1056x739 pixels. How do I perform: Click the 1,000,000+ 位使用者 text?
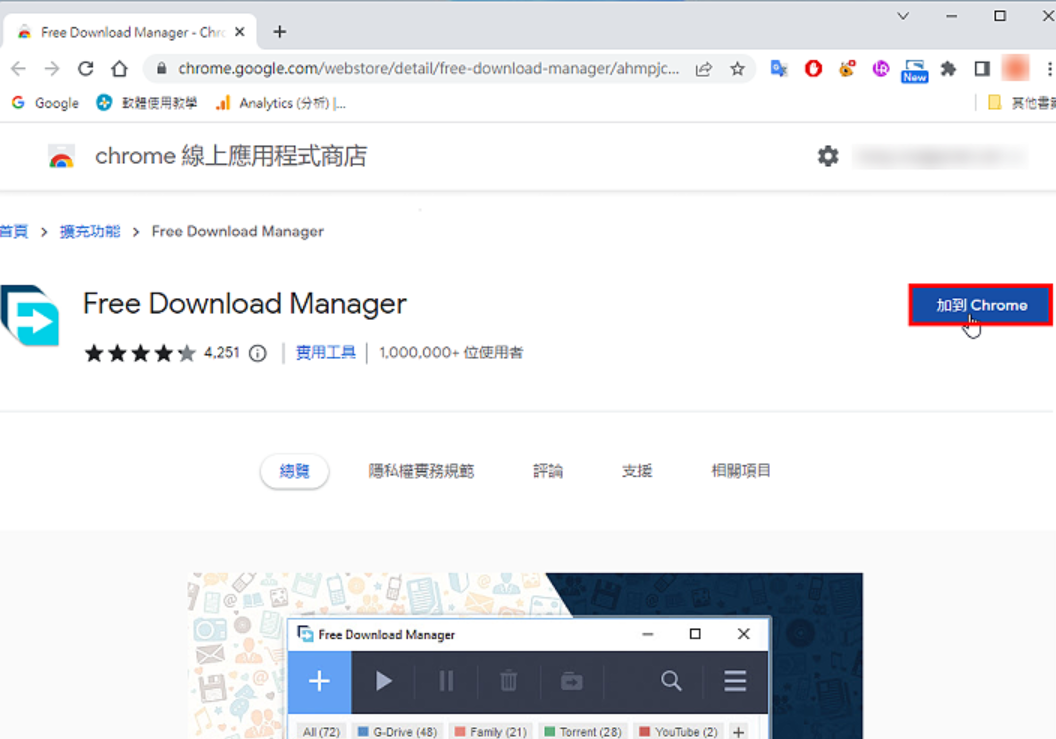451,353
